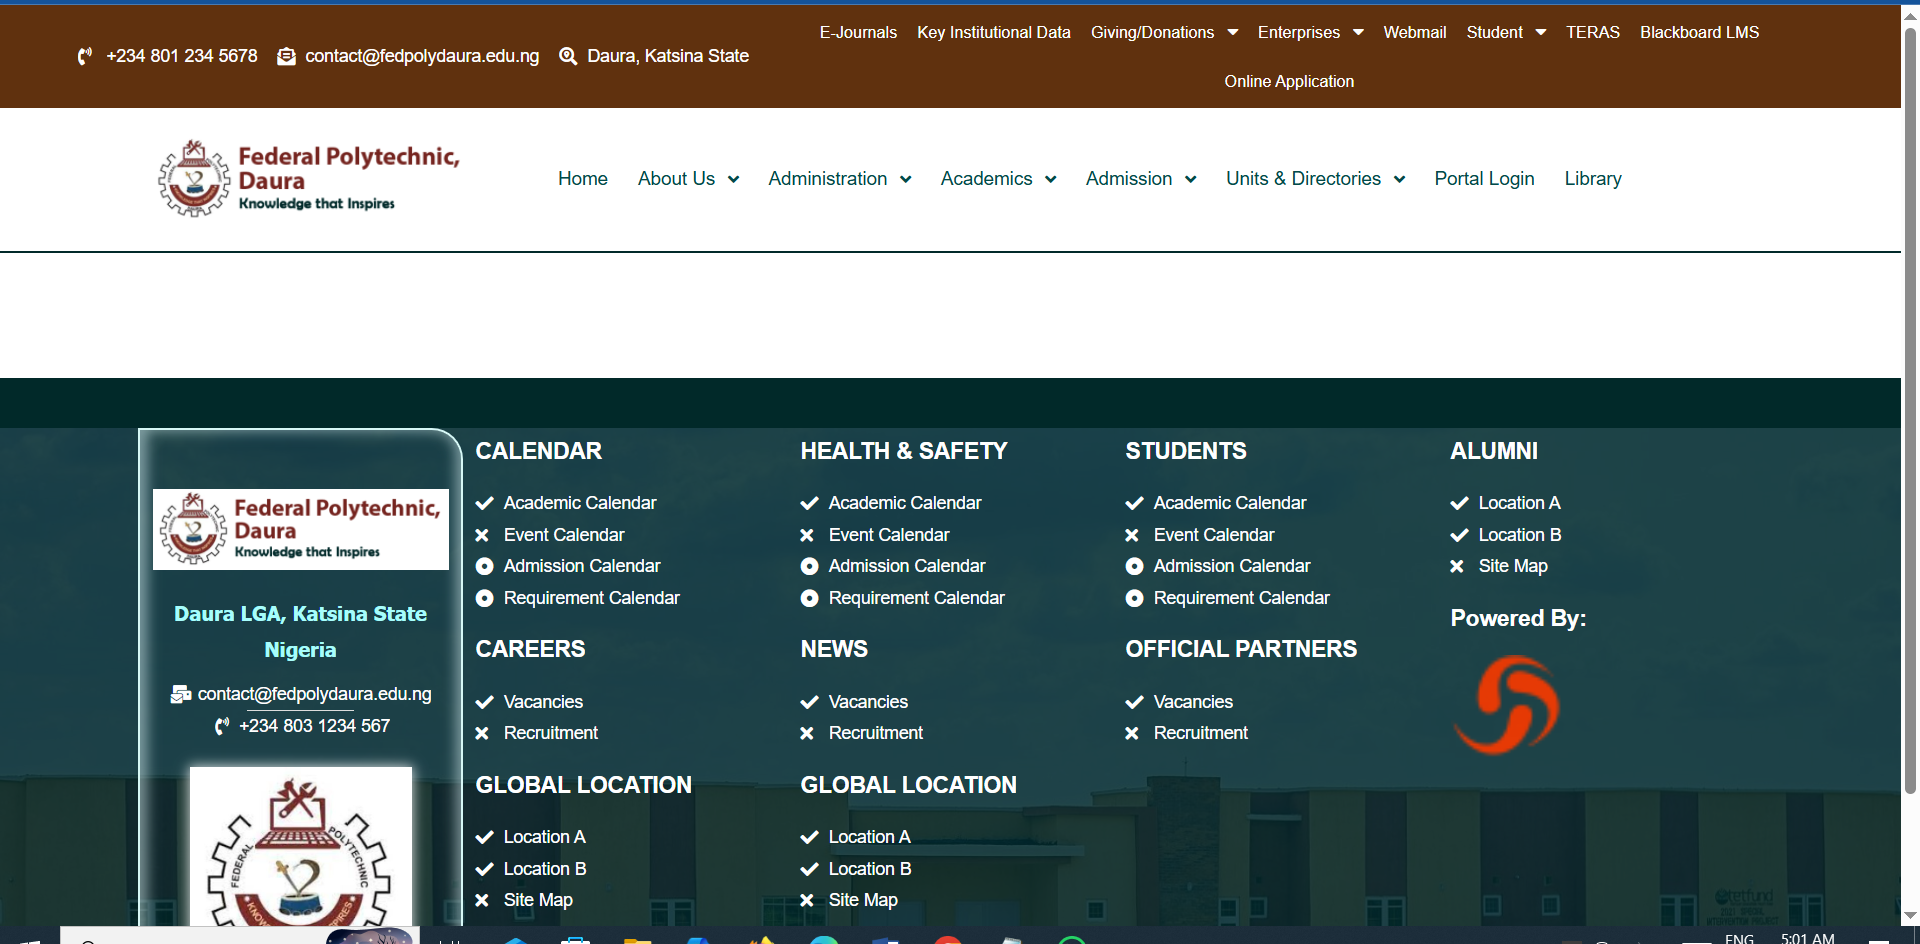Select Portal Login in the navigation
1920x944 pixels.
tap(1484, 179)
